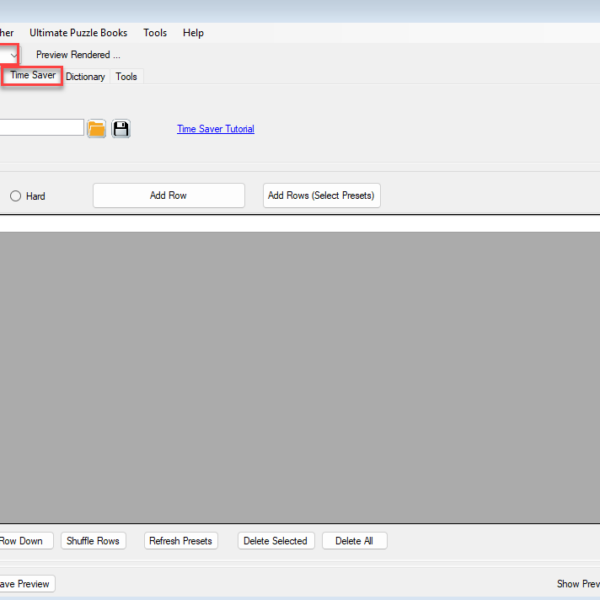Image resolution: width=600 pixels, height=600 pixels.
Task: Open the Time Saver Tutorial link
Action: click(x=215, y=129)
